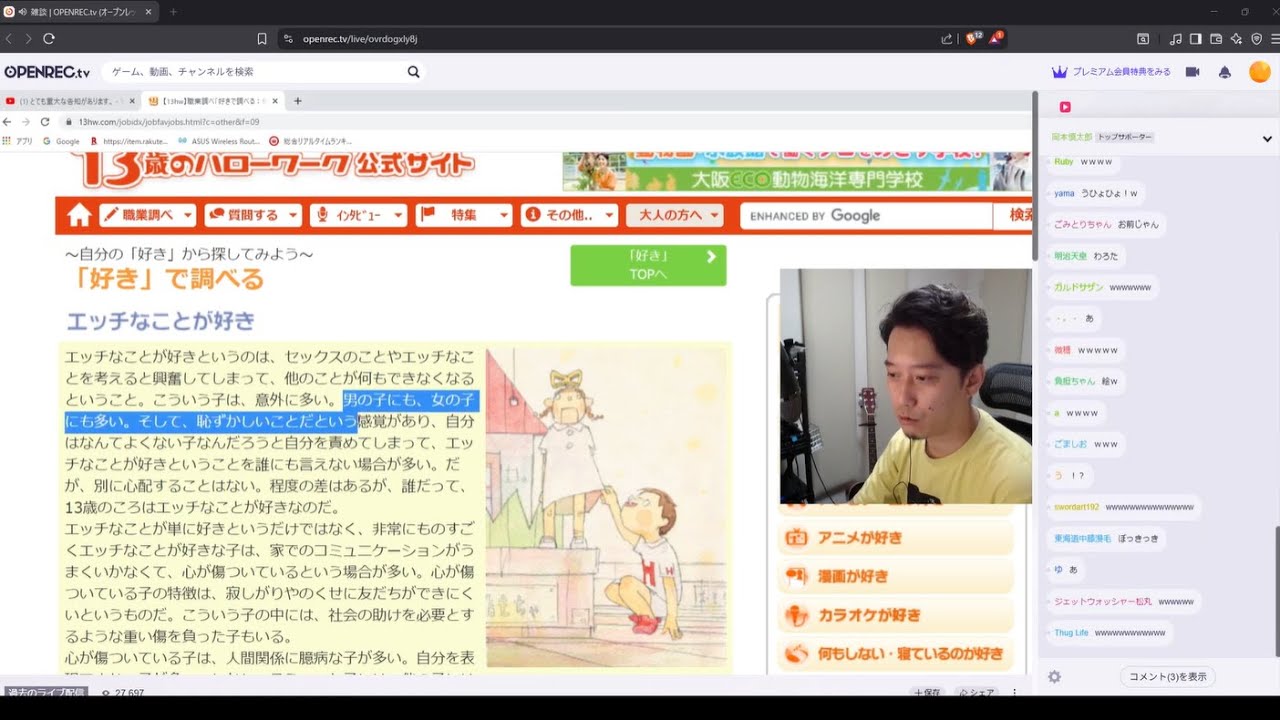Click the magnifier icon in OPENREC search

tap(413, 72)
